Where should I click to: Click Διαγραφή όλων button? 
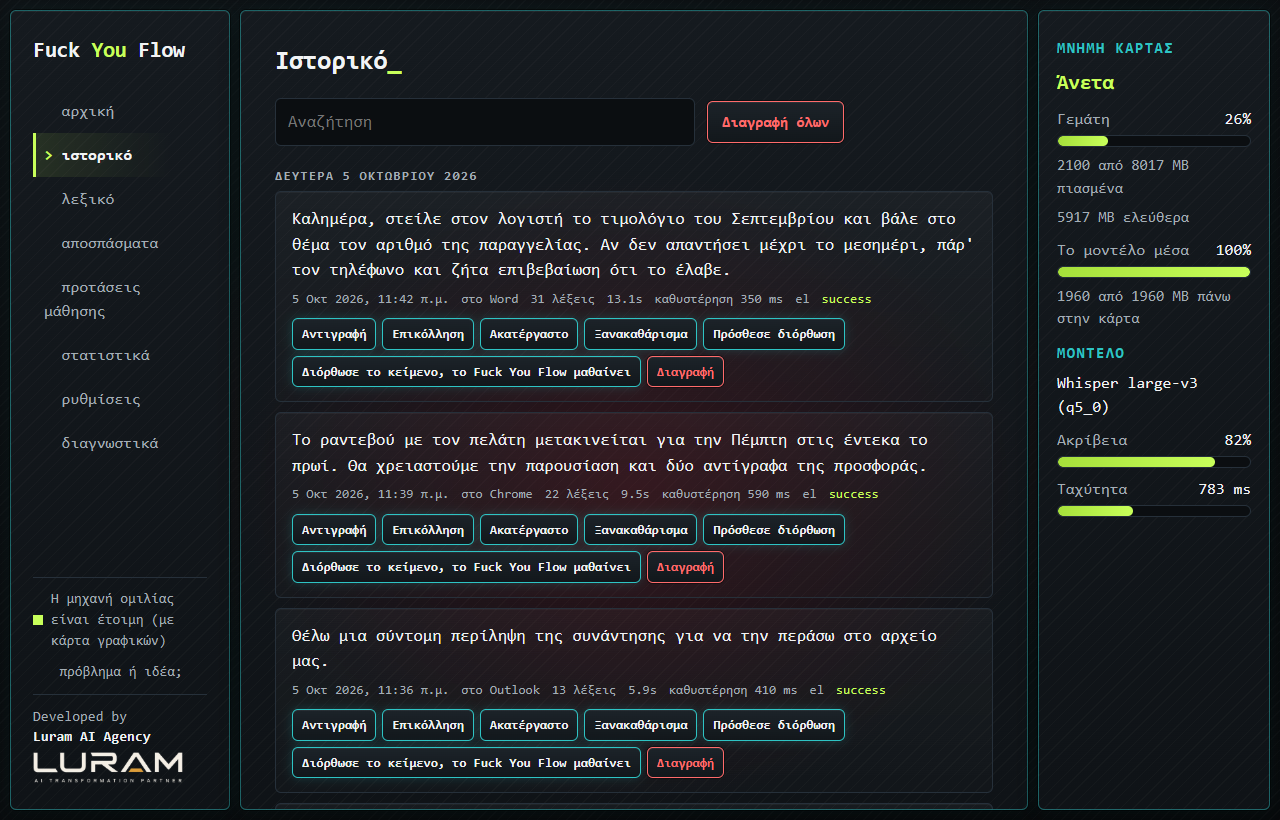pos(775,122)
